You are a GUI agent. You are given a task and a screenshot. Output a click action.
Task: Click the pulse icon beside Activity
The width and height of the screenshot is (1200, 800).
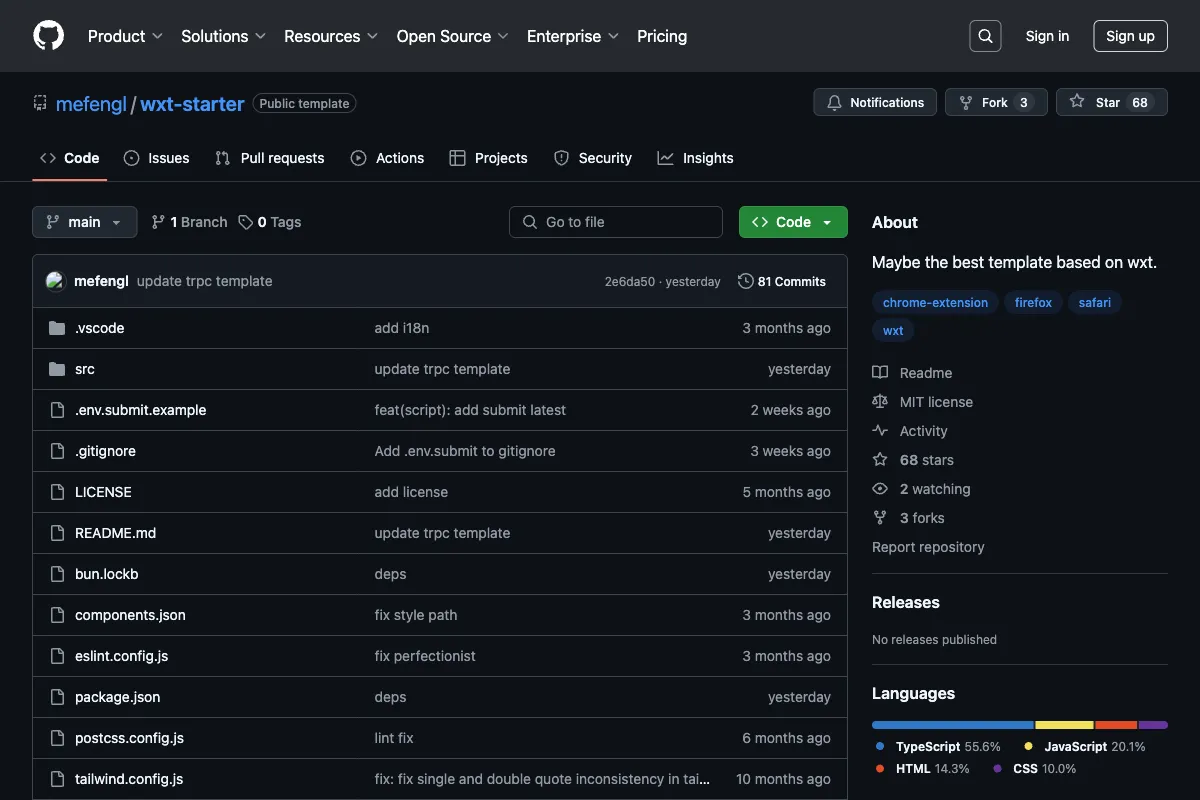[x=880, y=431]
